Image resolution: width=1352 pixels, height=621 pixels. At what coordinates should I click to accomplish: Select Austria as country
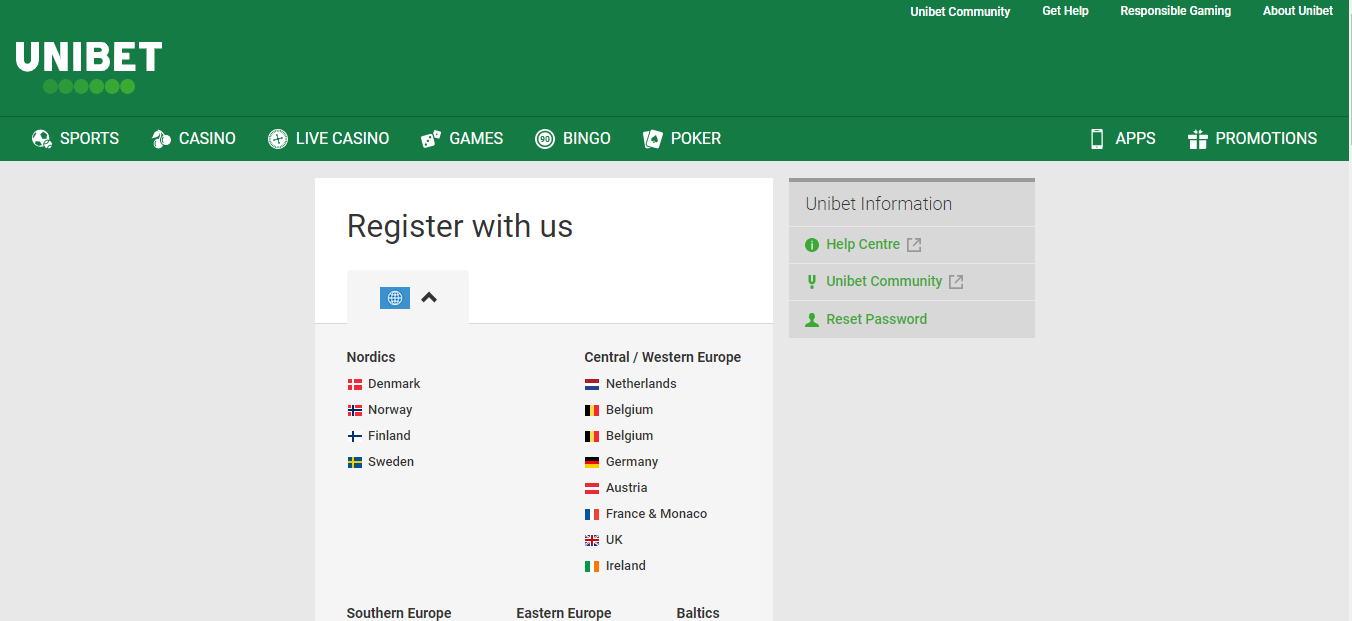point(626,488)
